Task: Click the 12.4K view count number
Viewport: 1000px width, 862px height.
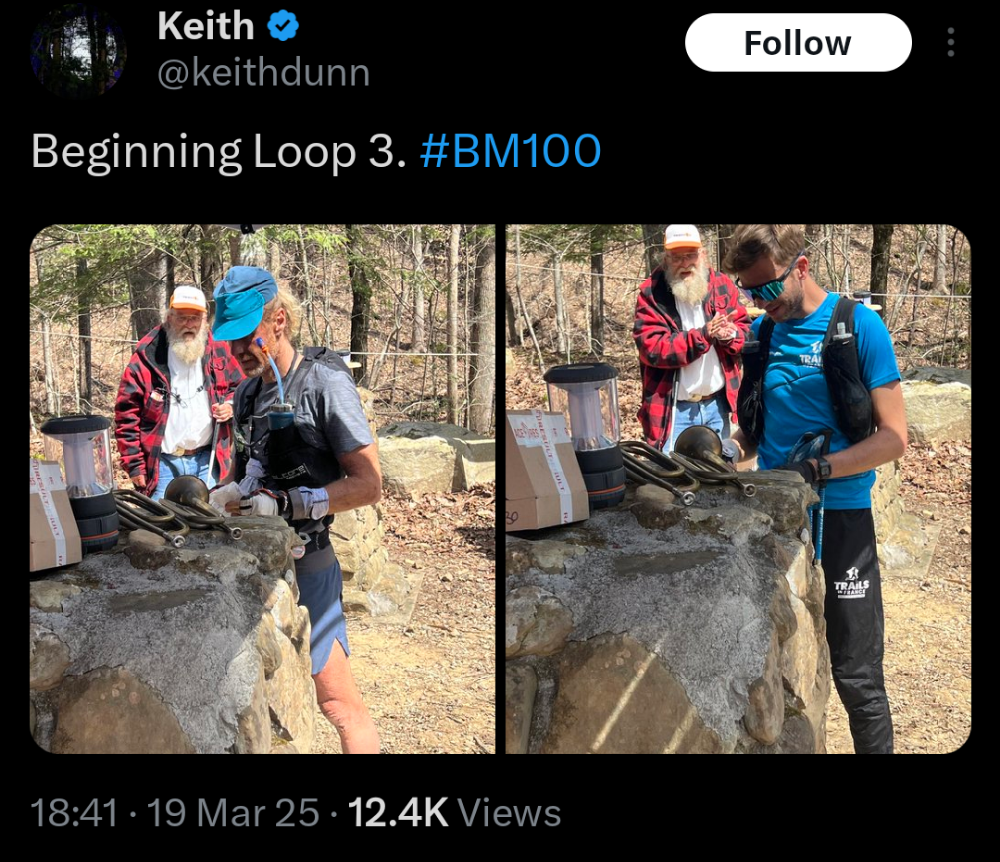Action: (x=398, y=812)
